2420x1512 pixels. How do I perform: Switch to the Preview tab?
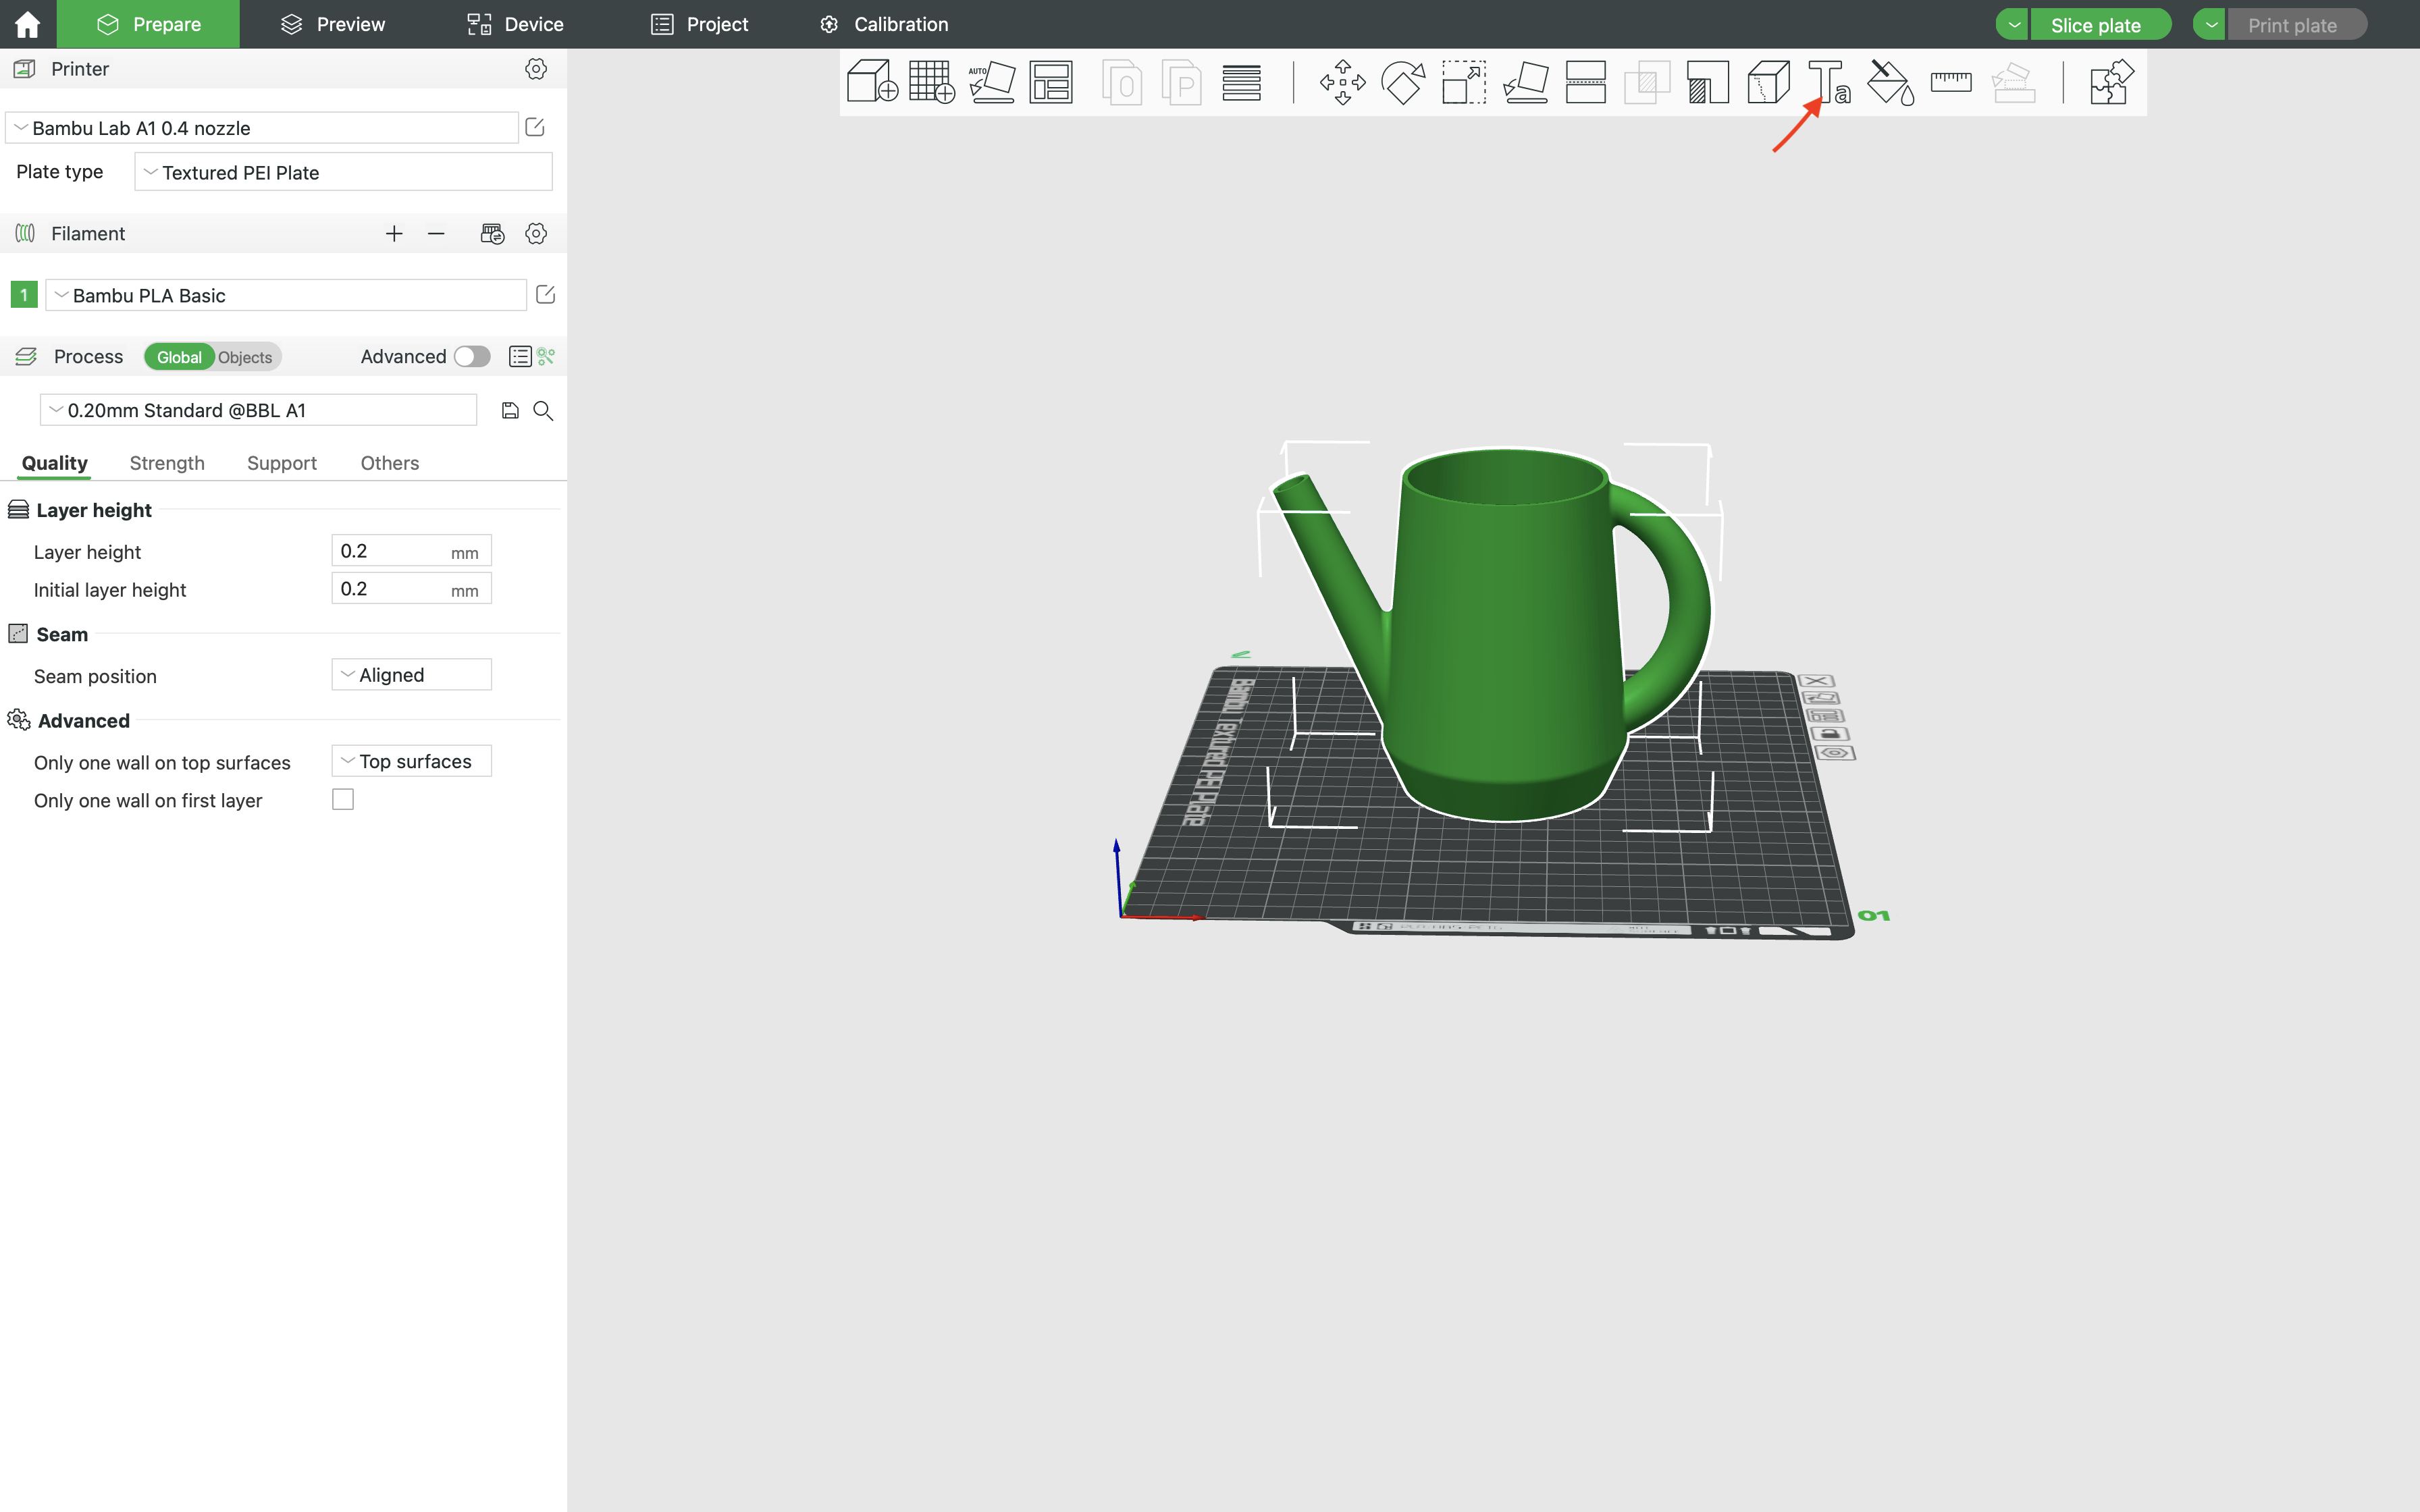(333, 24)
